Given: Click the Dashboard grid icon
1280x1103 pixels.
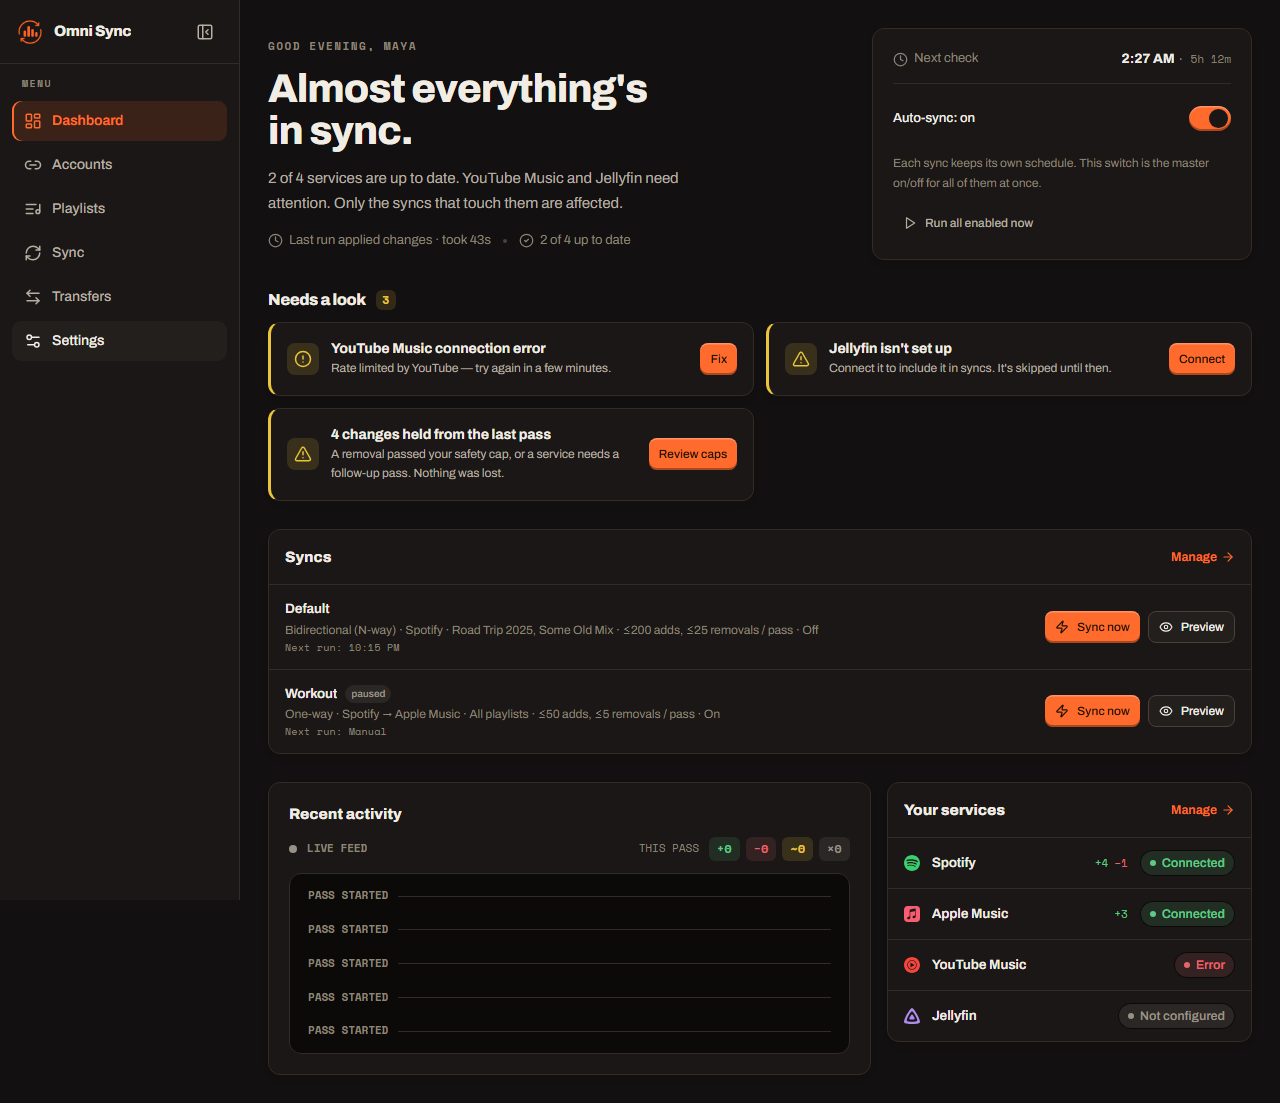Looking at the screenshot, I should (33, 121).
